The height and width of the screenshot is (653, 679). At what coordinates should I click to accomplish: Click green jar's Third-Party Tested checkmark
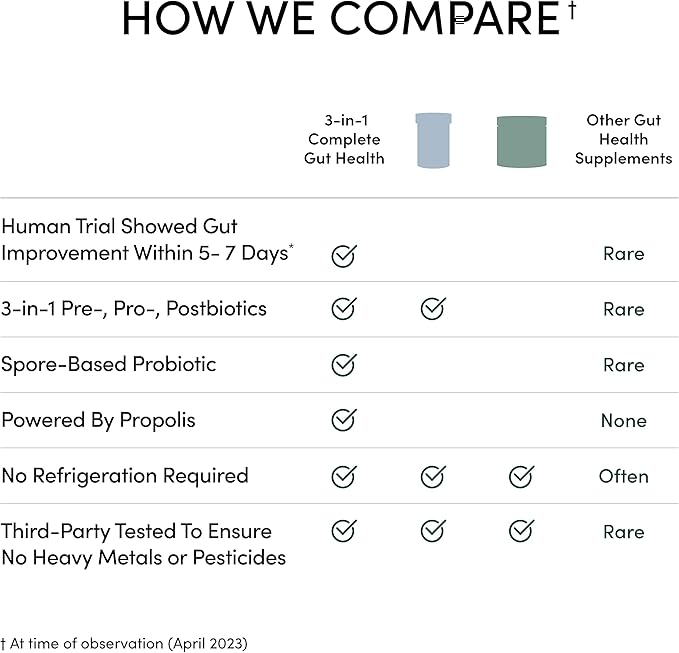click(x=521, y=531)
